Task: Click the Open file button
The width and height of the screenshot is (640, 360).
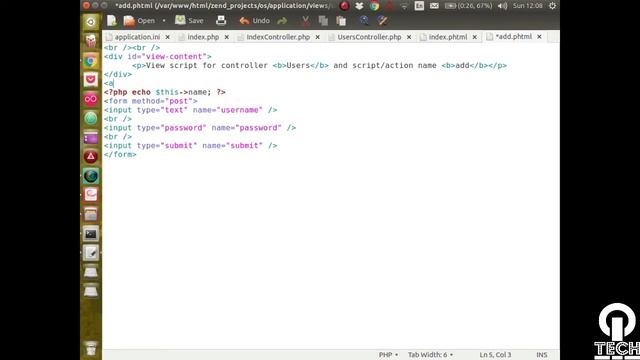Action: [x=140, y=20]
